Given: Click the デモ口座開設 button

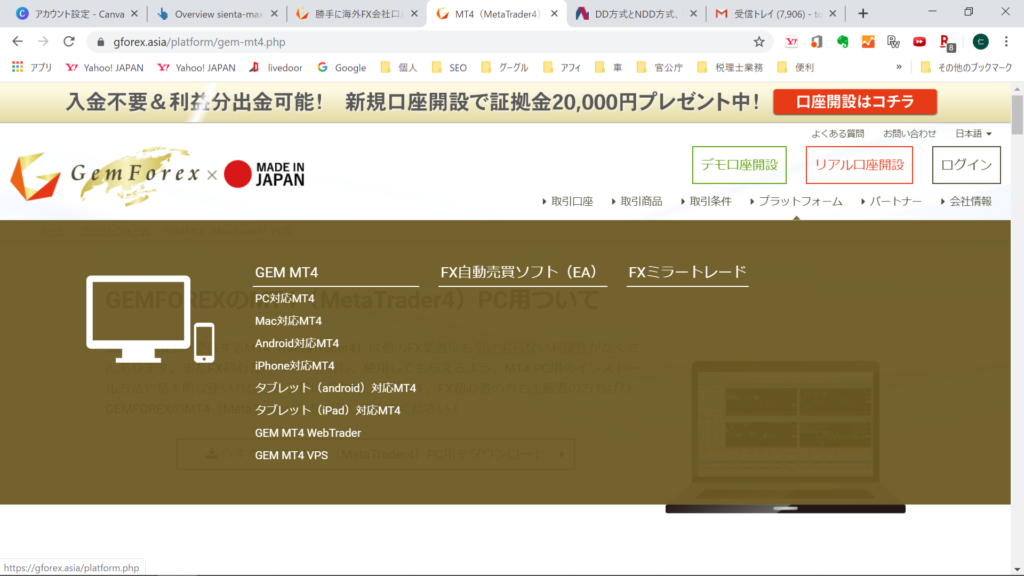Looking at the screenshot, I should pyautogui.click(x=739, y=165).
